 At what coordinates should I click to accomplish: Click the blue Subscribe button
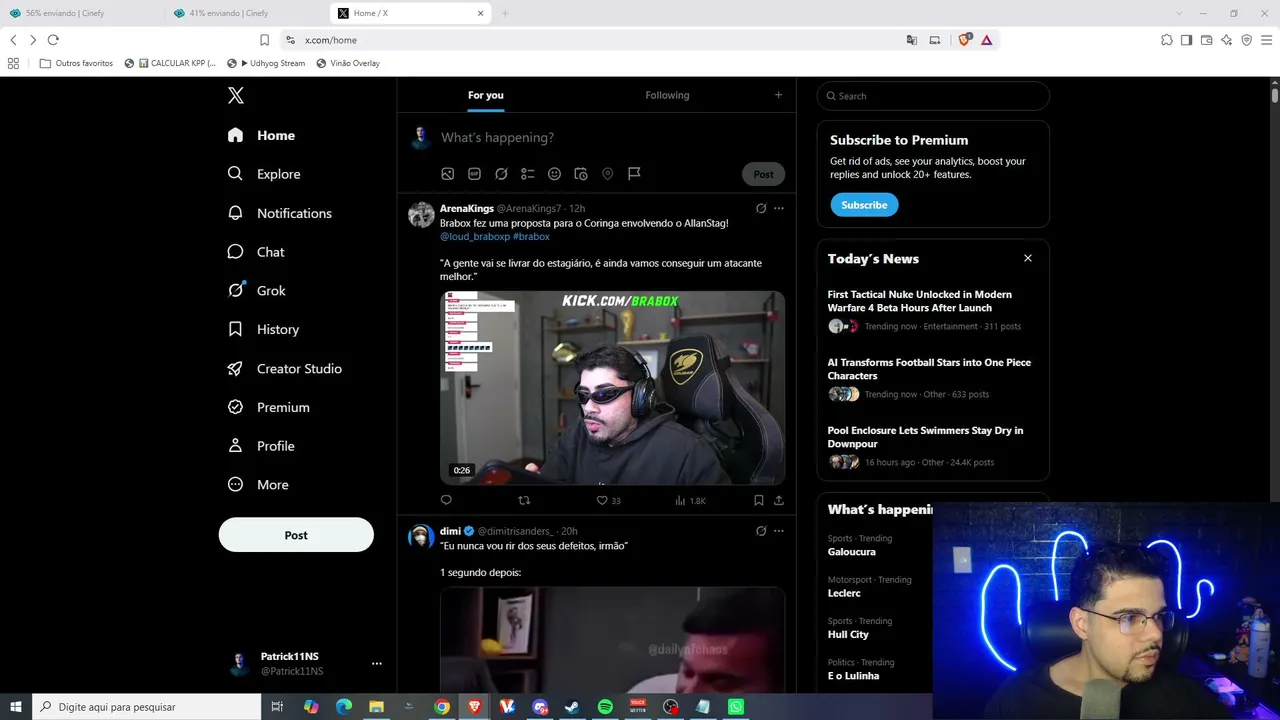[x=864, y=205]
